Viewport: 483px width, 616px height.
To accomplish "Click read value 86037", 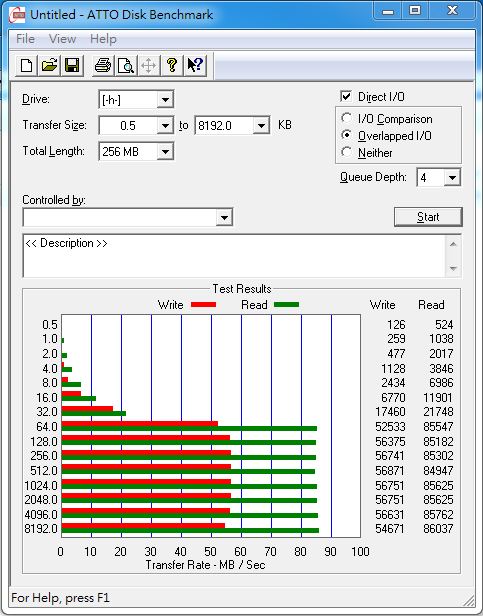I will 438,528.
